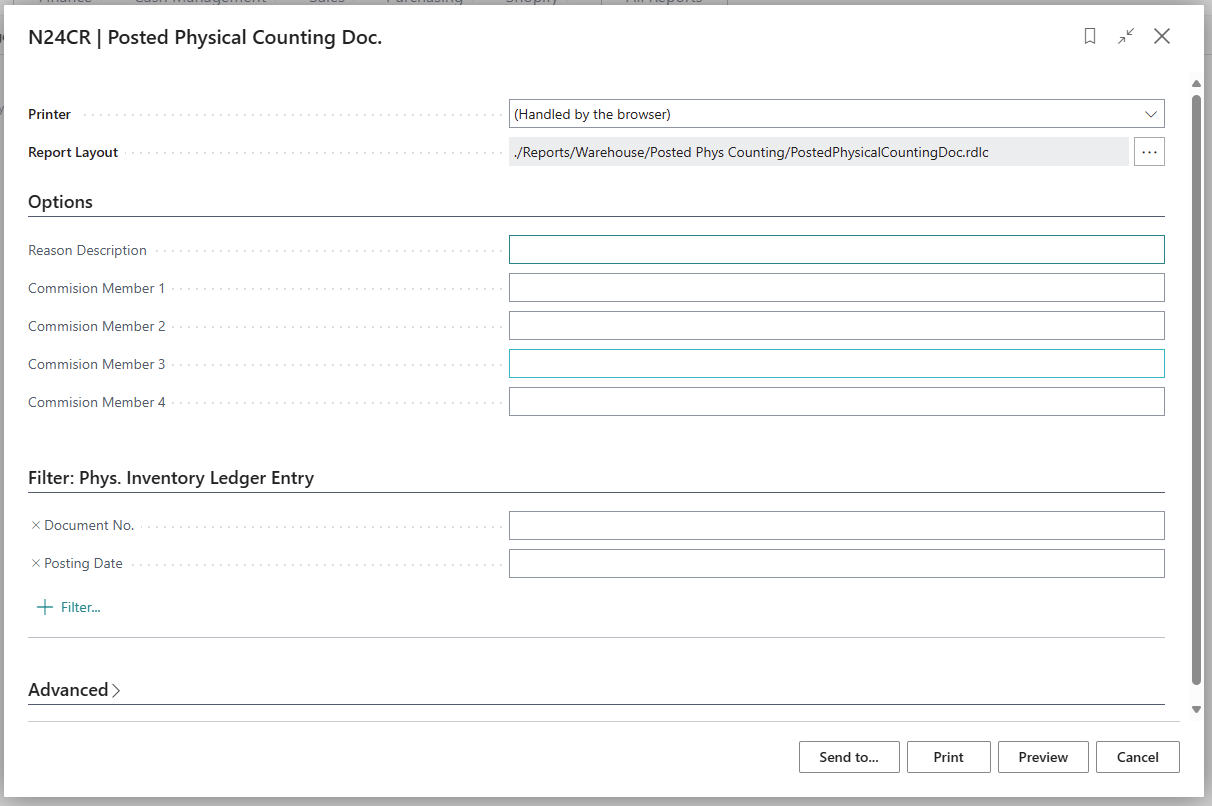
Task: Preview the report
Action: [1043, 757]
